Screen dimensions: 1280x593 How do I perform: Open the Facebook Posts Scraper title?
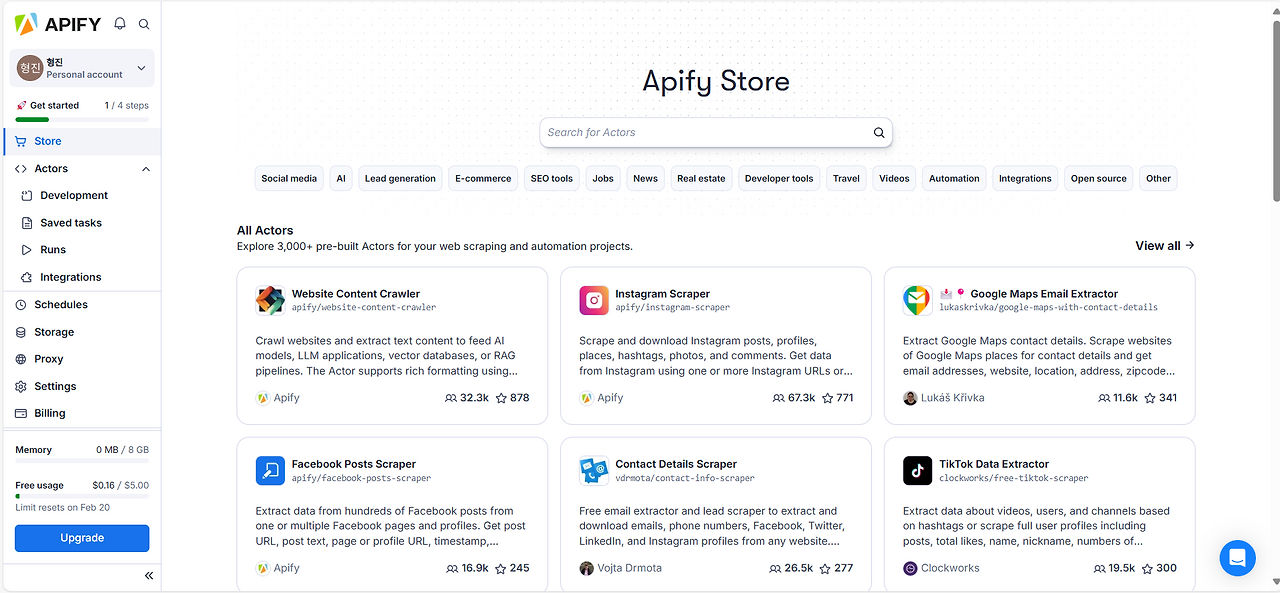tap(354, 464)
